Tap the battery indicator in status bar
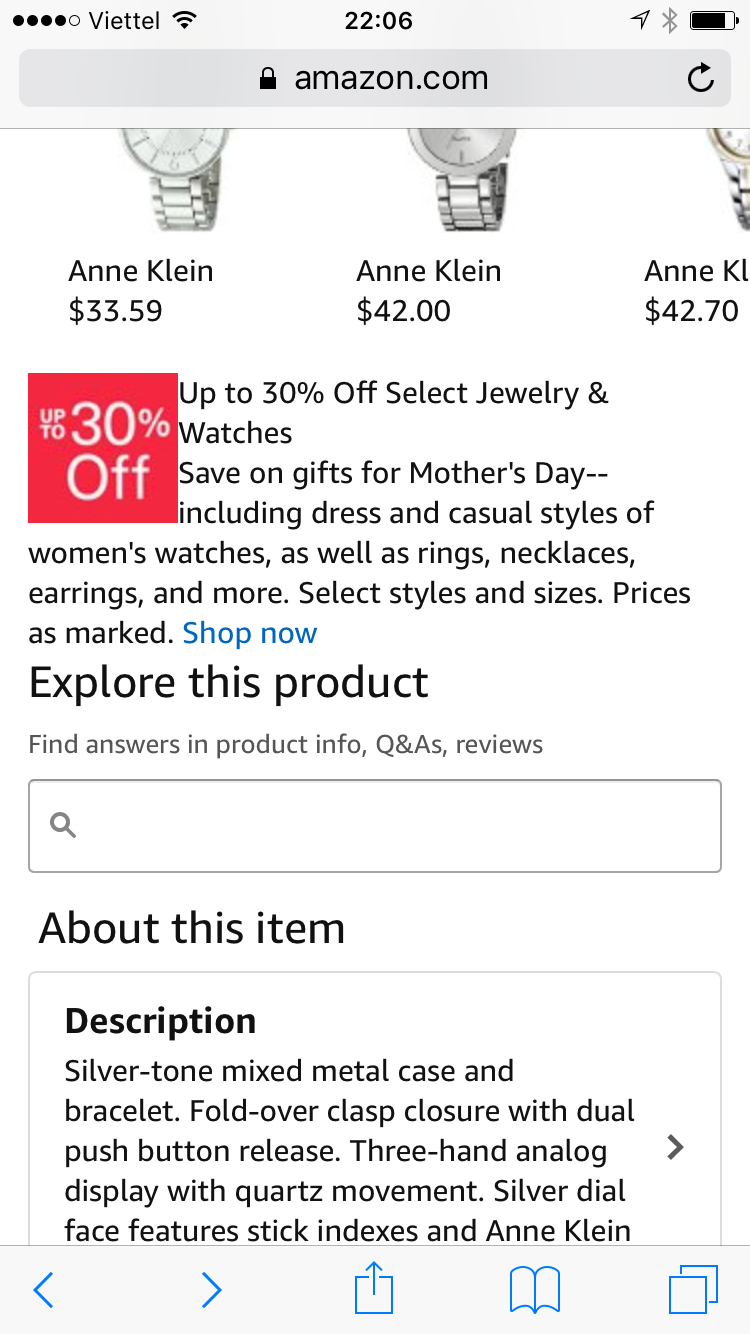Image resolution: width=750 pixels, height=1334 pixels. (712, 20)
